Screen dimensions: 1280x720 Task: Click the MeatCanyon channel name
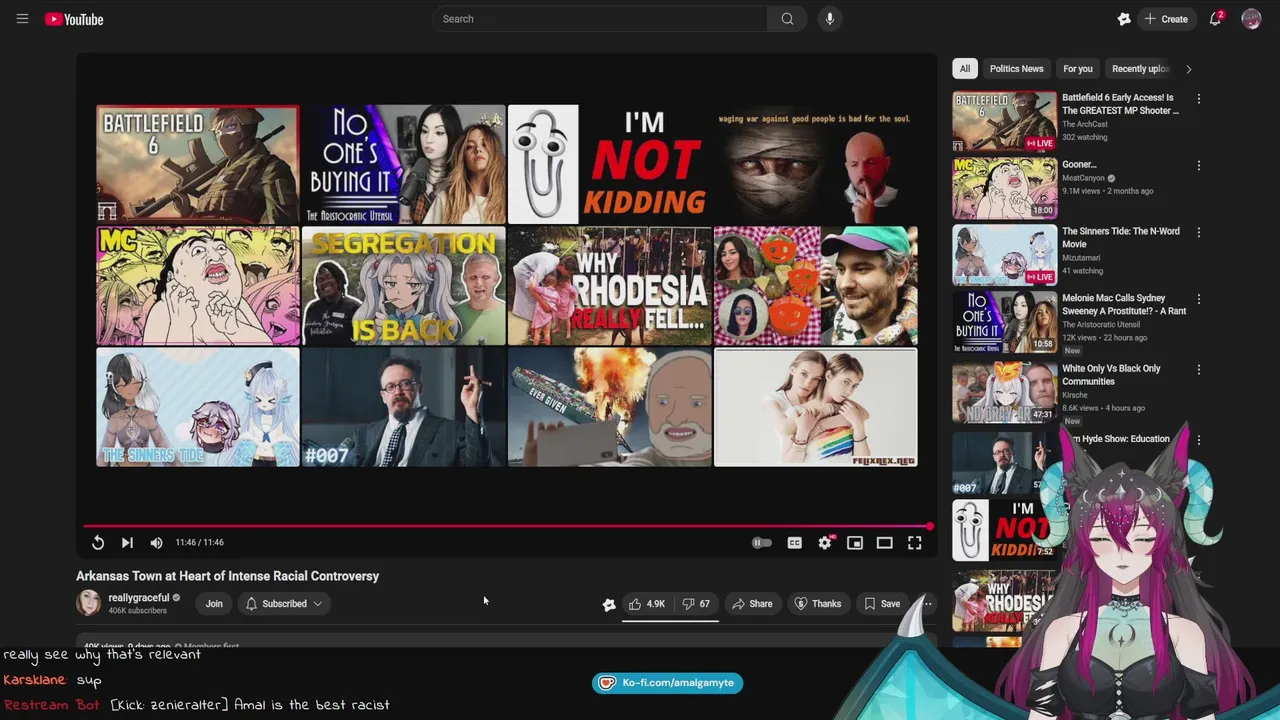1083,178
